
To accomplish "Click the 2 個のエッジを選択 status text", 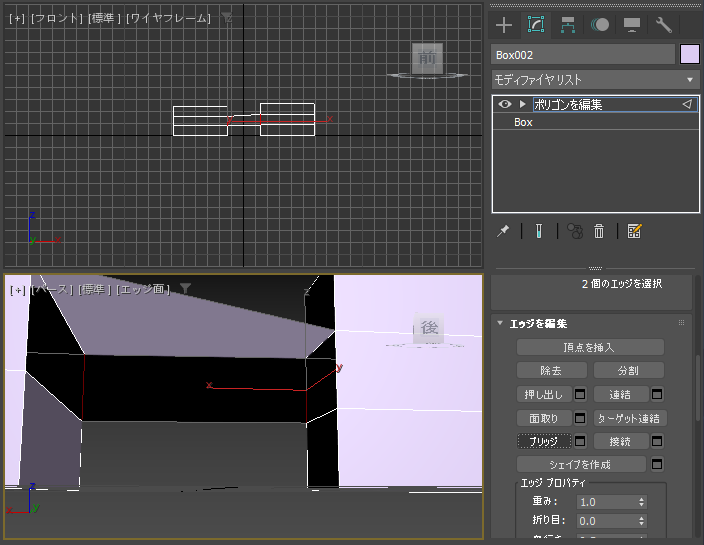I will (622, 284).
